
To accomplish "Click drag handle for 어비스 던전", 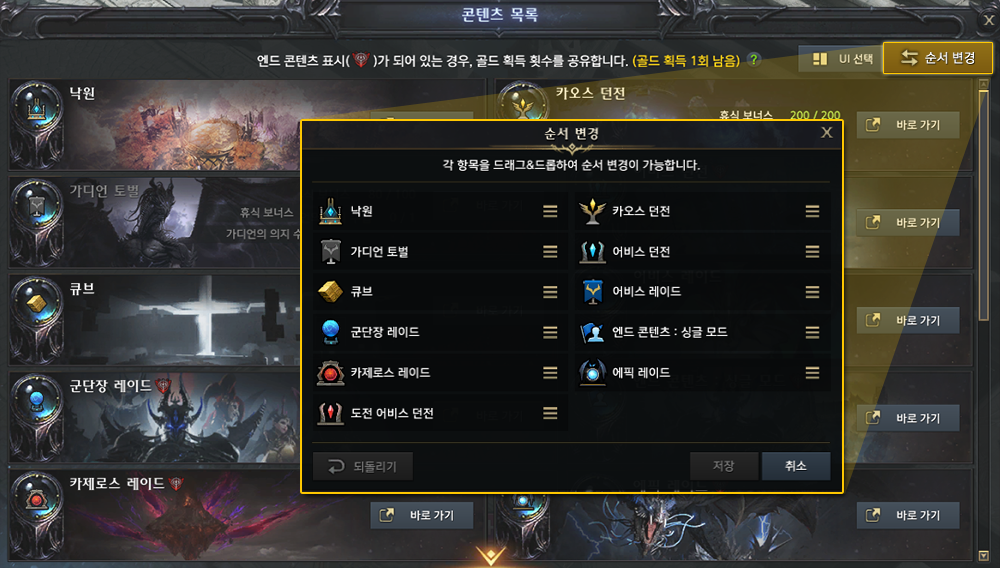I will tap(812, 251).
